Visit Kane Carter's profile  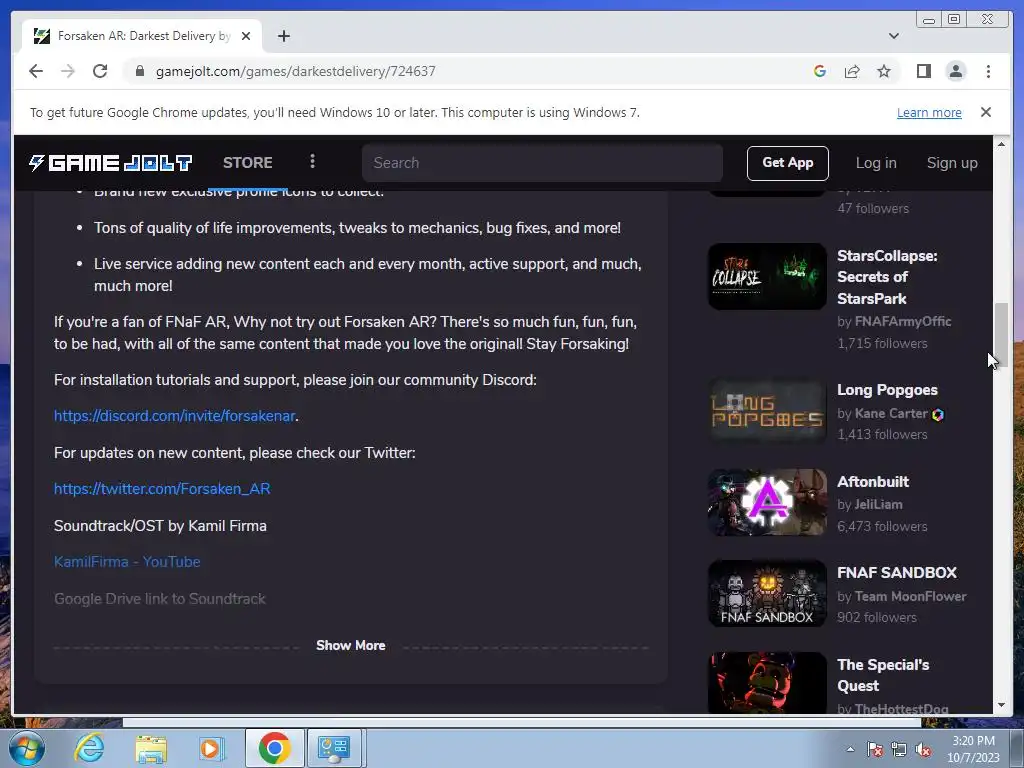(891, 413)
